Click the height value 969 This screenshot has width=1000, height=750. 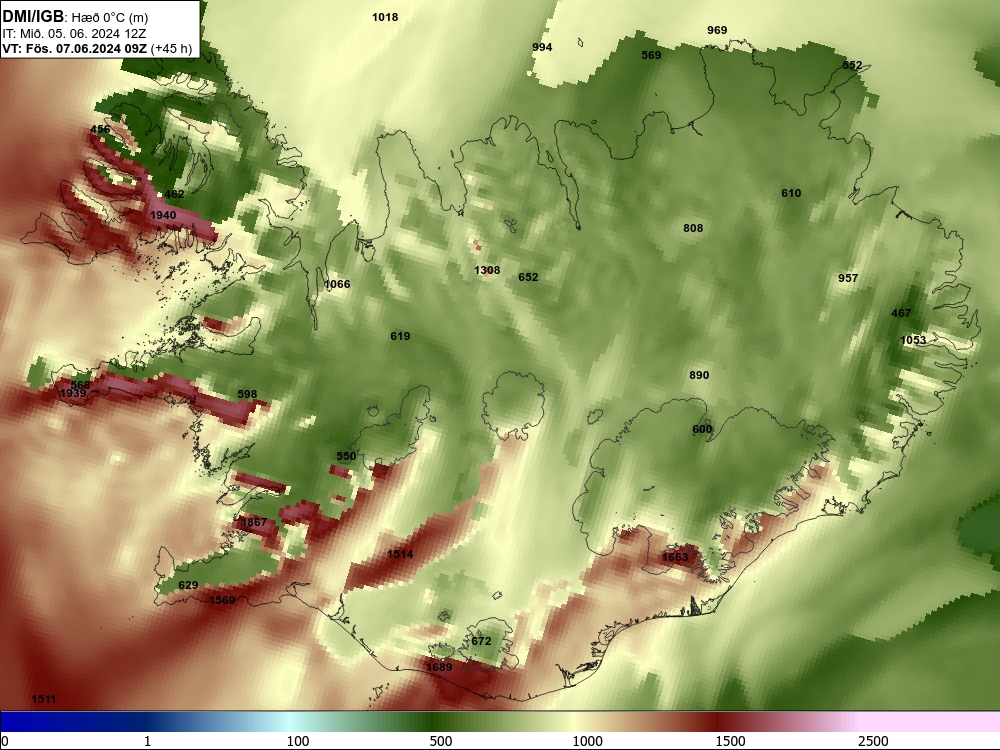click(x=717, y=30)
